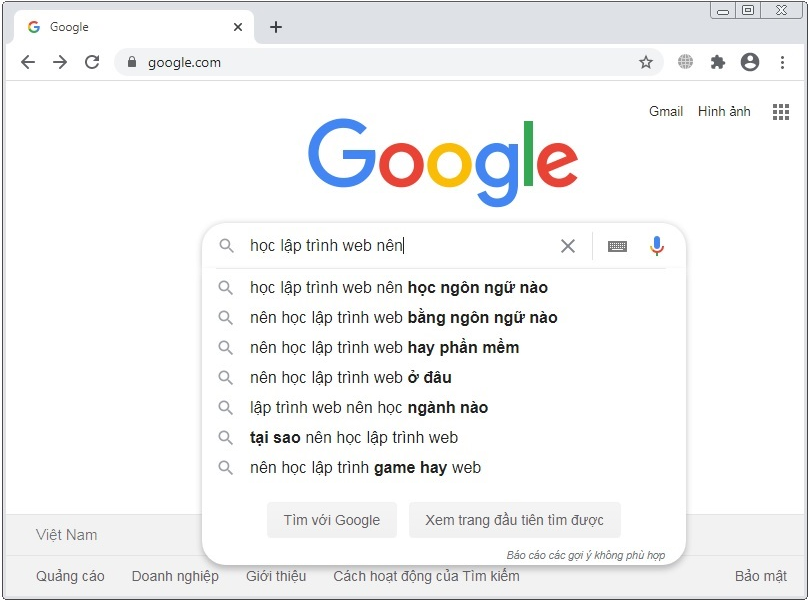This screenshot has width=810, height=600.
Task: Open the Gmail link
Action: coord(666,111)
